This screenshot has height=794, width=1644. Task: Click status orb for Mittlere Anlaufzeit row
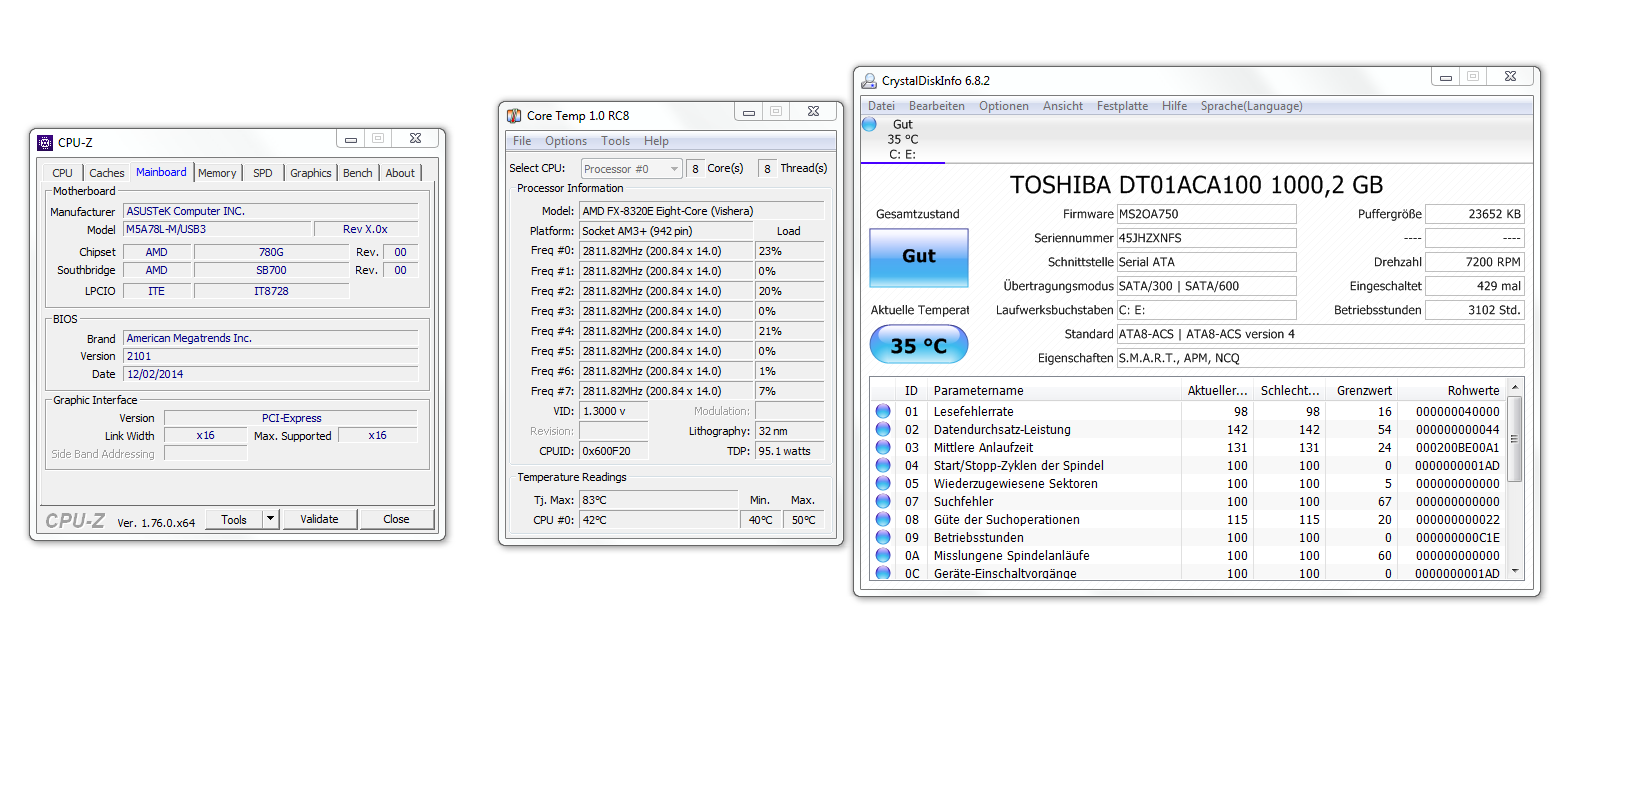[883, 447]
